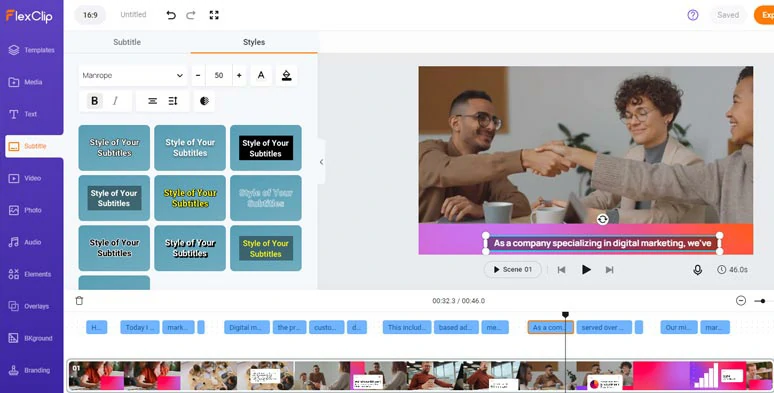Open the Manrope font dropdown
Viewport: 774px width, 393px height.
pos(133,76)
